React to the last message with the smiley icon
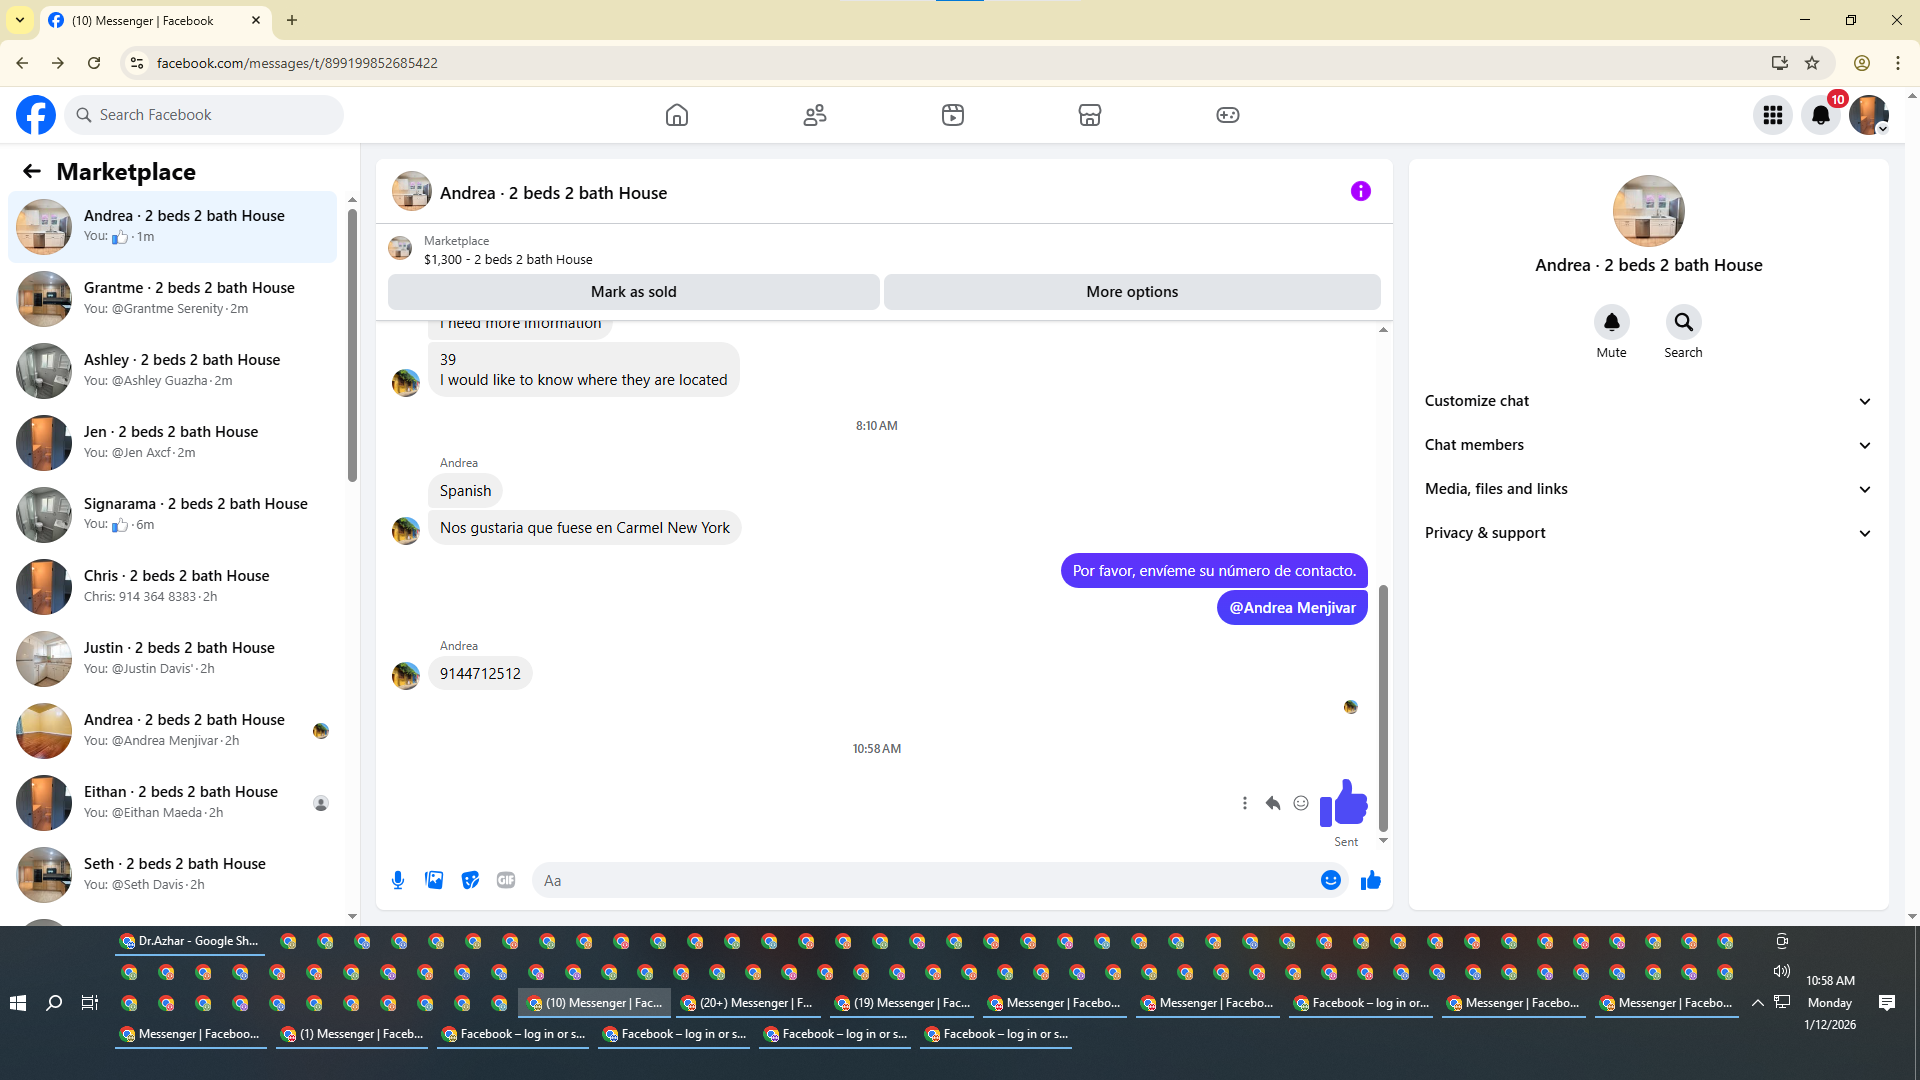 click(x=1301, y=803)
